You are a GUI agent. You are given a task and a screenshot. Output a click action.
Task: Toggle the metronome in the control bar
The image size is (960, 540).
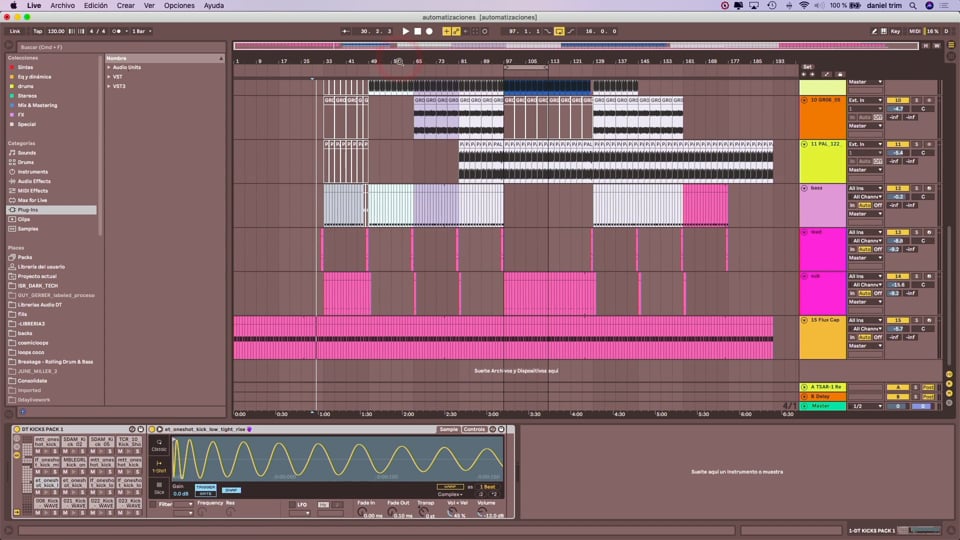click(x=117, y=31)
